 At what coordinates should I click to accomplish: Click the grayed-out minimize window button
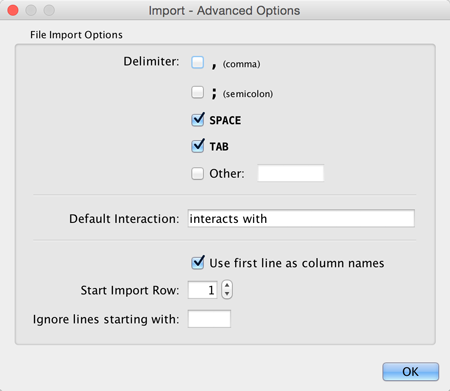point(31,10)
